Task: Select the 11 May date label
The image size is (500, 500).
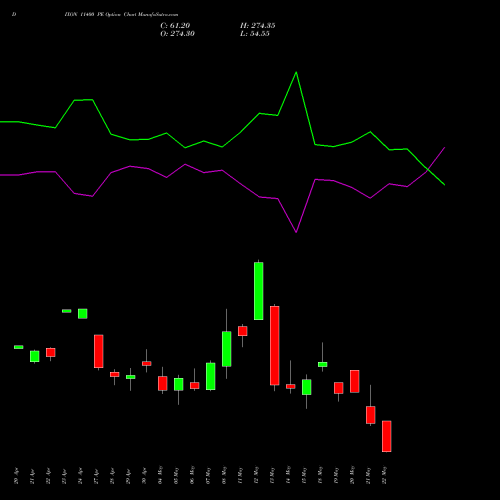Action: 241,475
